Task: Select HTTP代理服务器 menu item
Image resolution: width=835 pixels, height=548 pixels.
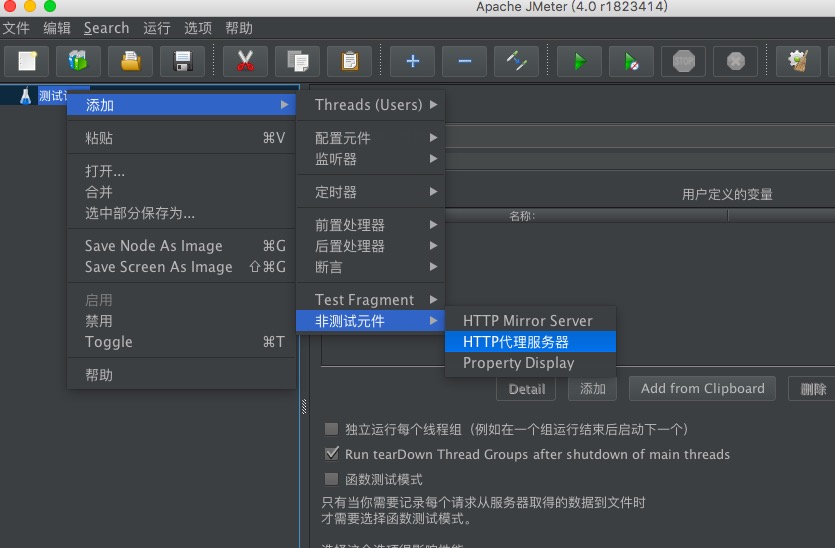Action: click(530, 342)
